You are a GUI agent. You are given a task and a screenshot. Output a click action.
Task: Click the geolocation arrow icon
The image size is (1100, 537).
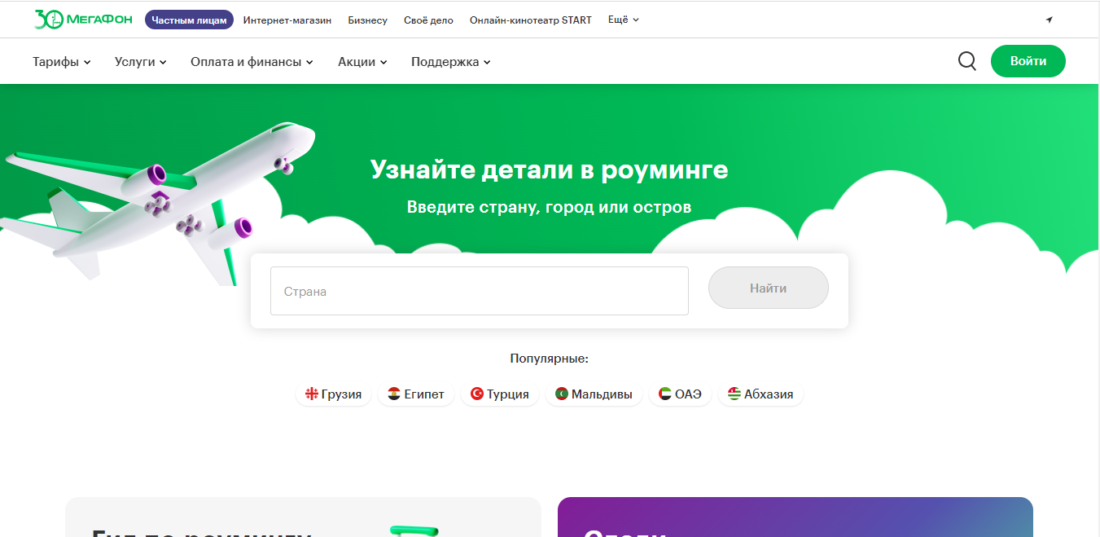(1049, 20)
